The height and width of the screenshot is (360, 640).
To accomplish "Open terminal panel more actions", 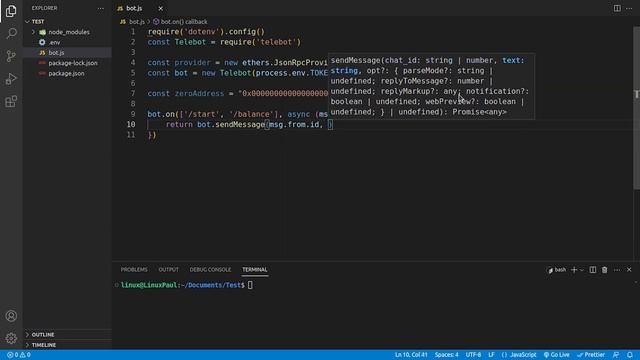I will (x=617, y=270).
